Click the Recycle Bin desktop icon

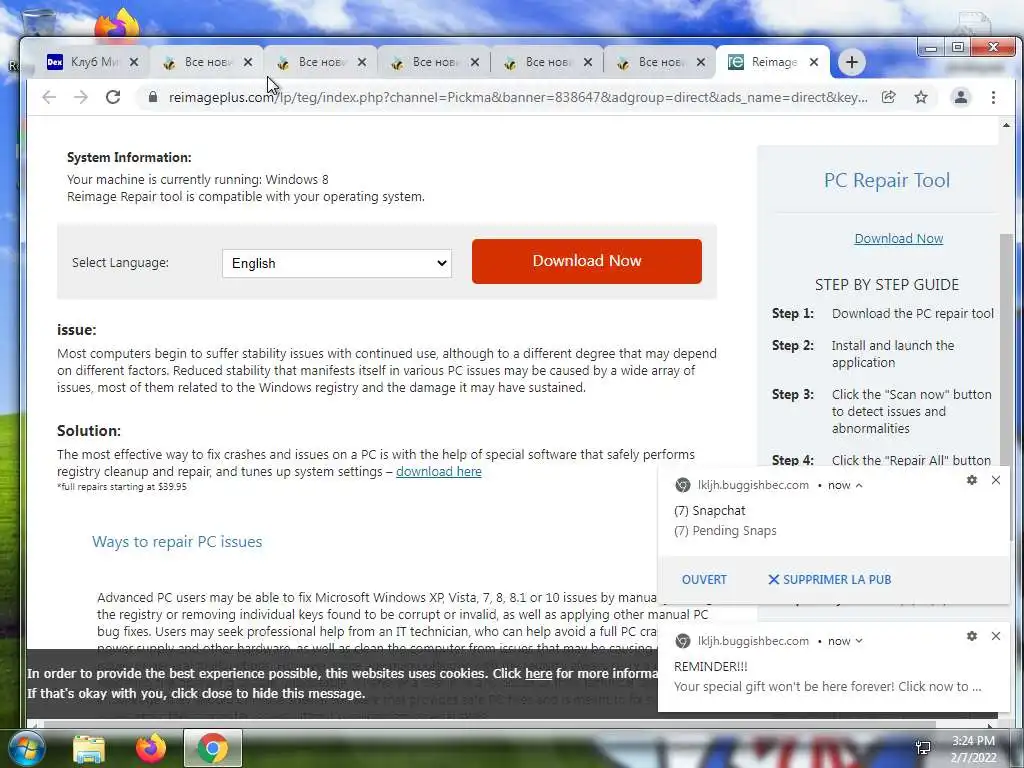pyautogui.click(x=39, y=23)
